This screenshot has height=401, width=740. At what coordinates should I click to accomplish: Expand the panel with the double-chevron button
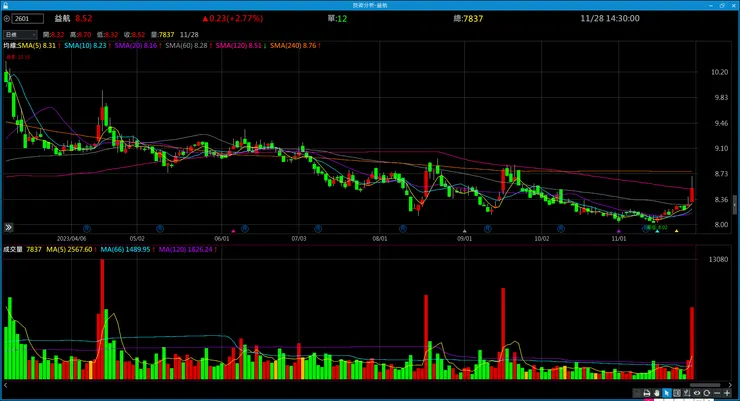point(8,227)
